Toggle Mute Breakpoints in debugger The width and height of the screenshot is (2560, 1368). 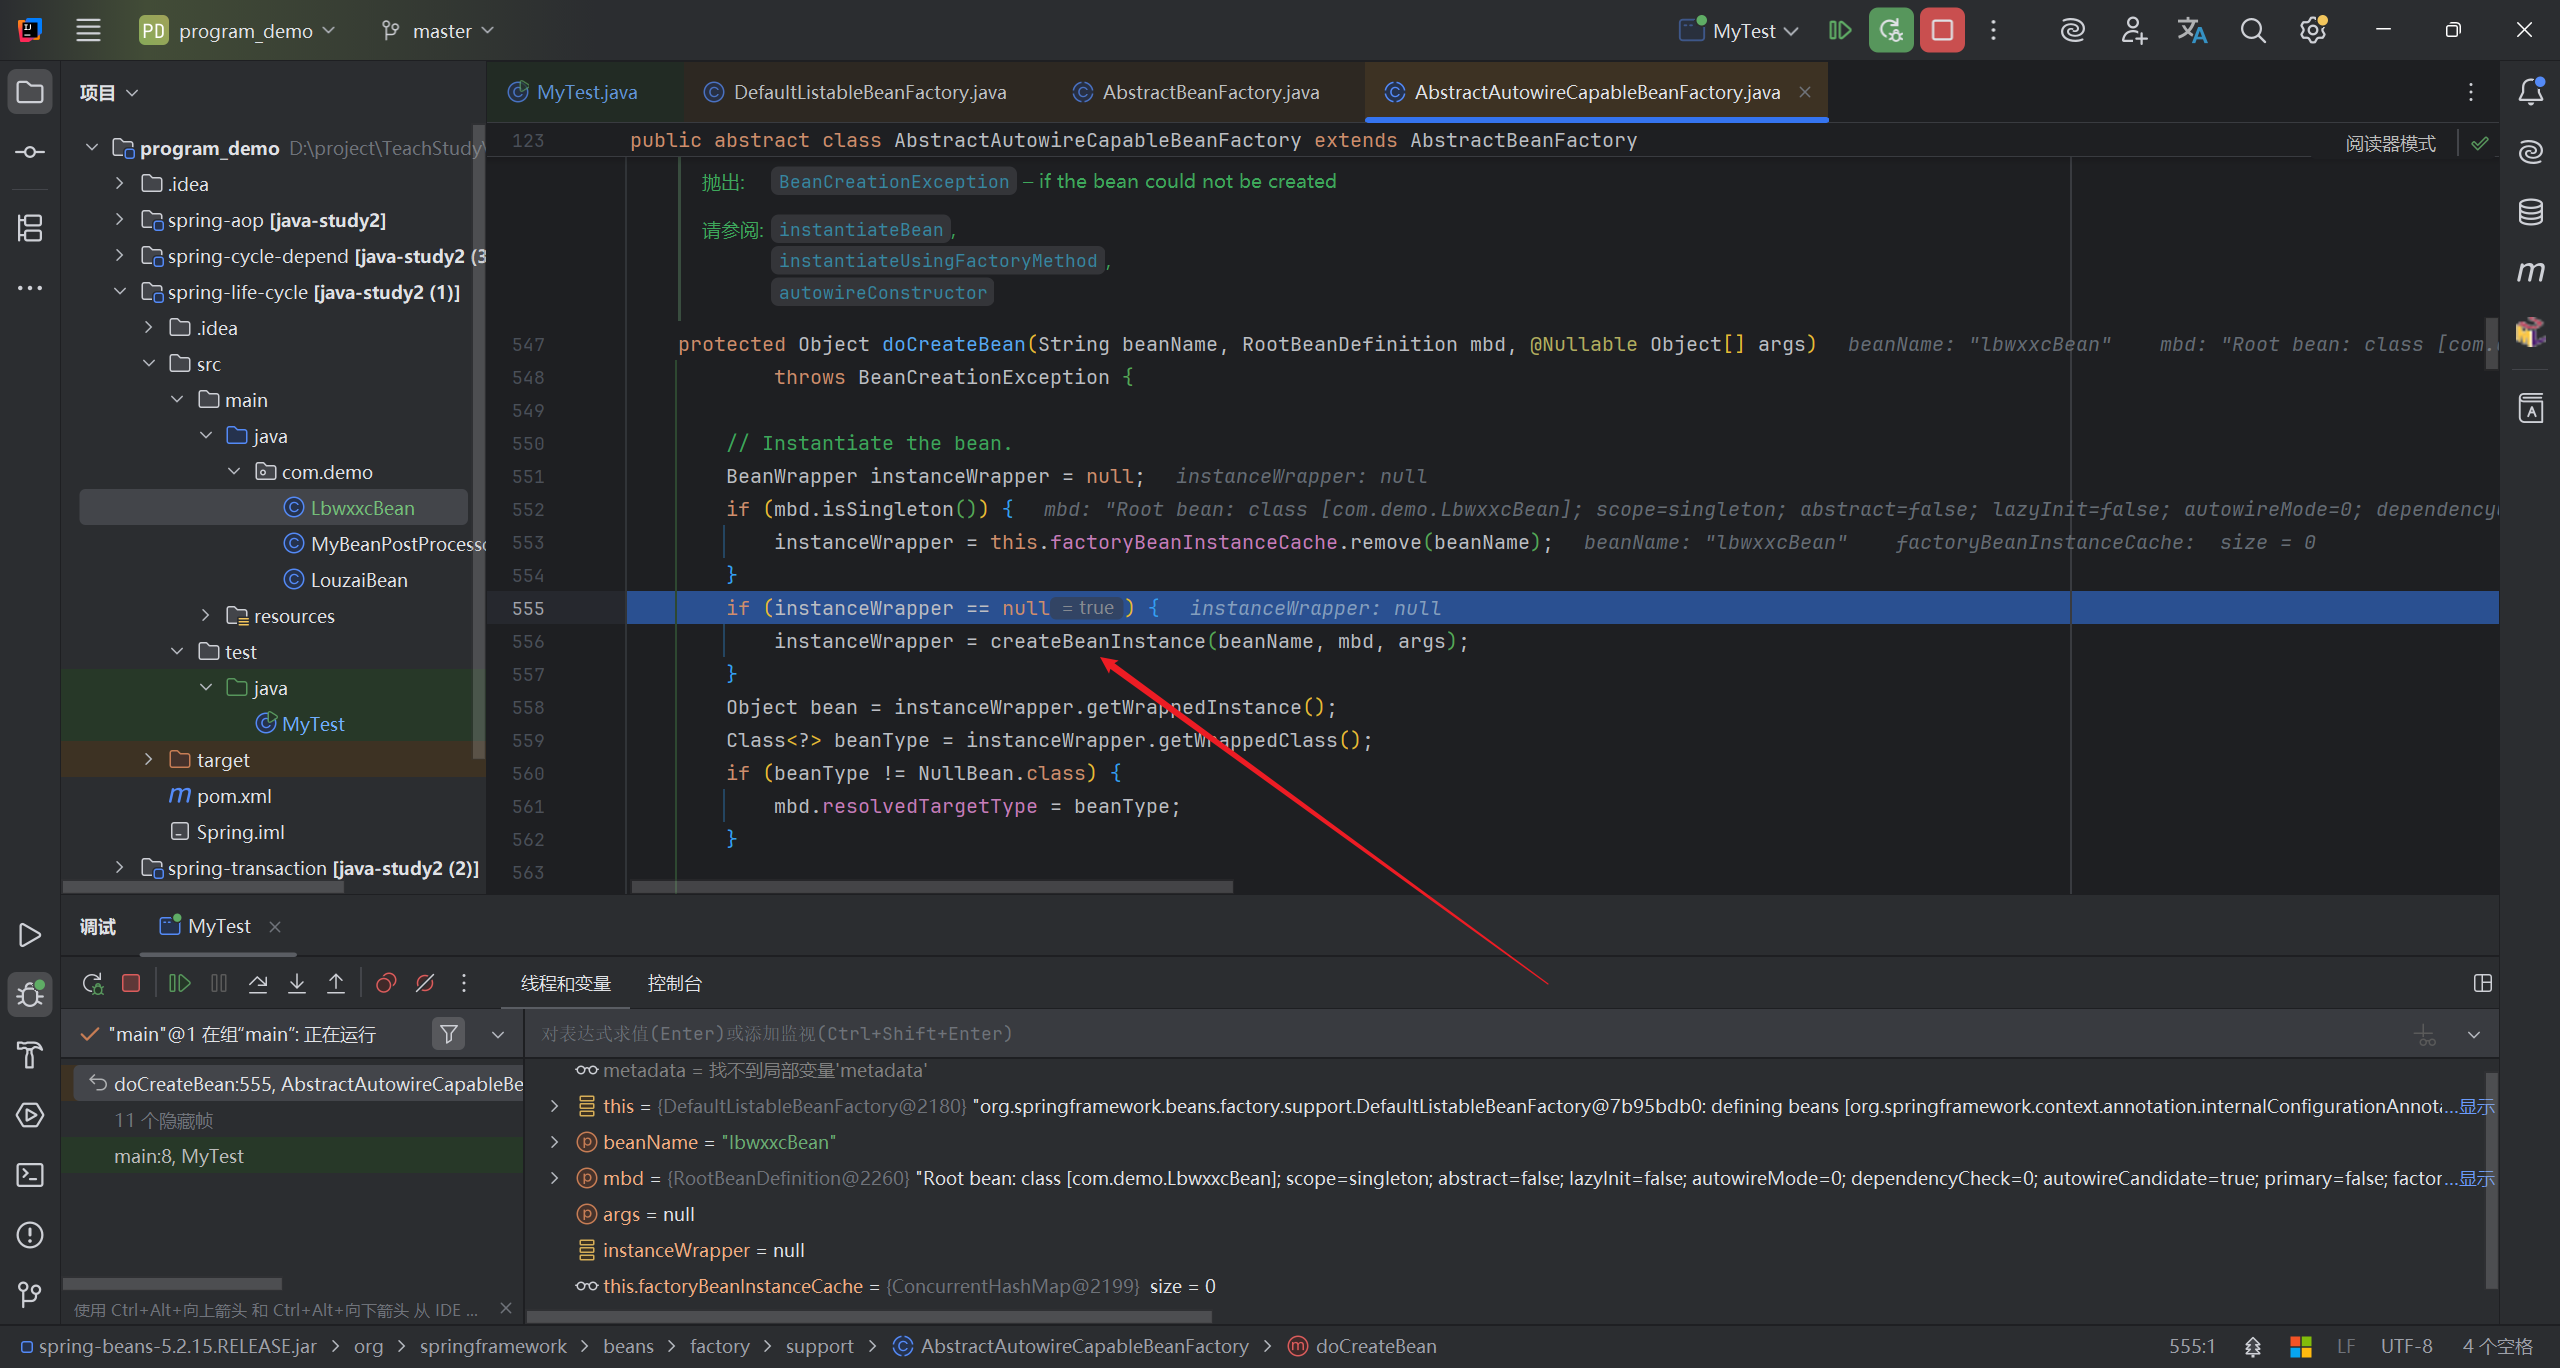coord(425,983)
